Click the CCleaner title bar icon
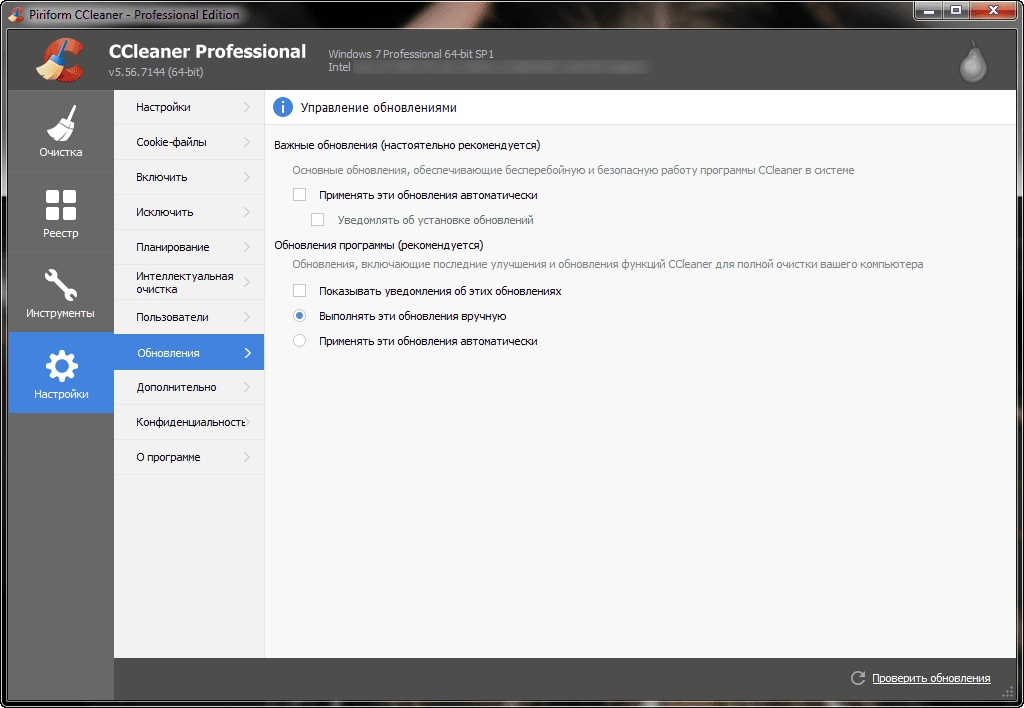 [16, 14]
